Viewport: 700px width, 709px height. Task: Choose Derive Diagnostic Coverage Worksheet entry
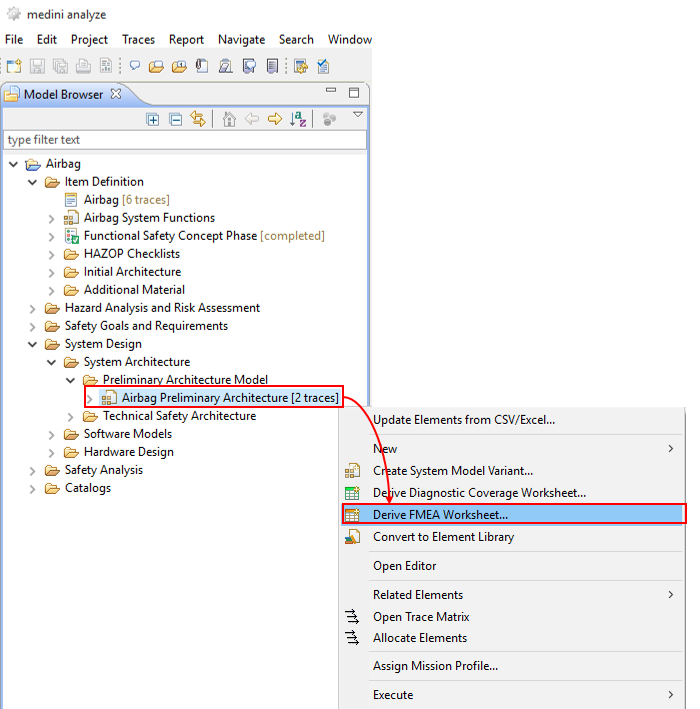point(479,493)
